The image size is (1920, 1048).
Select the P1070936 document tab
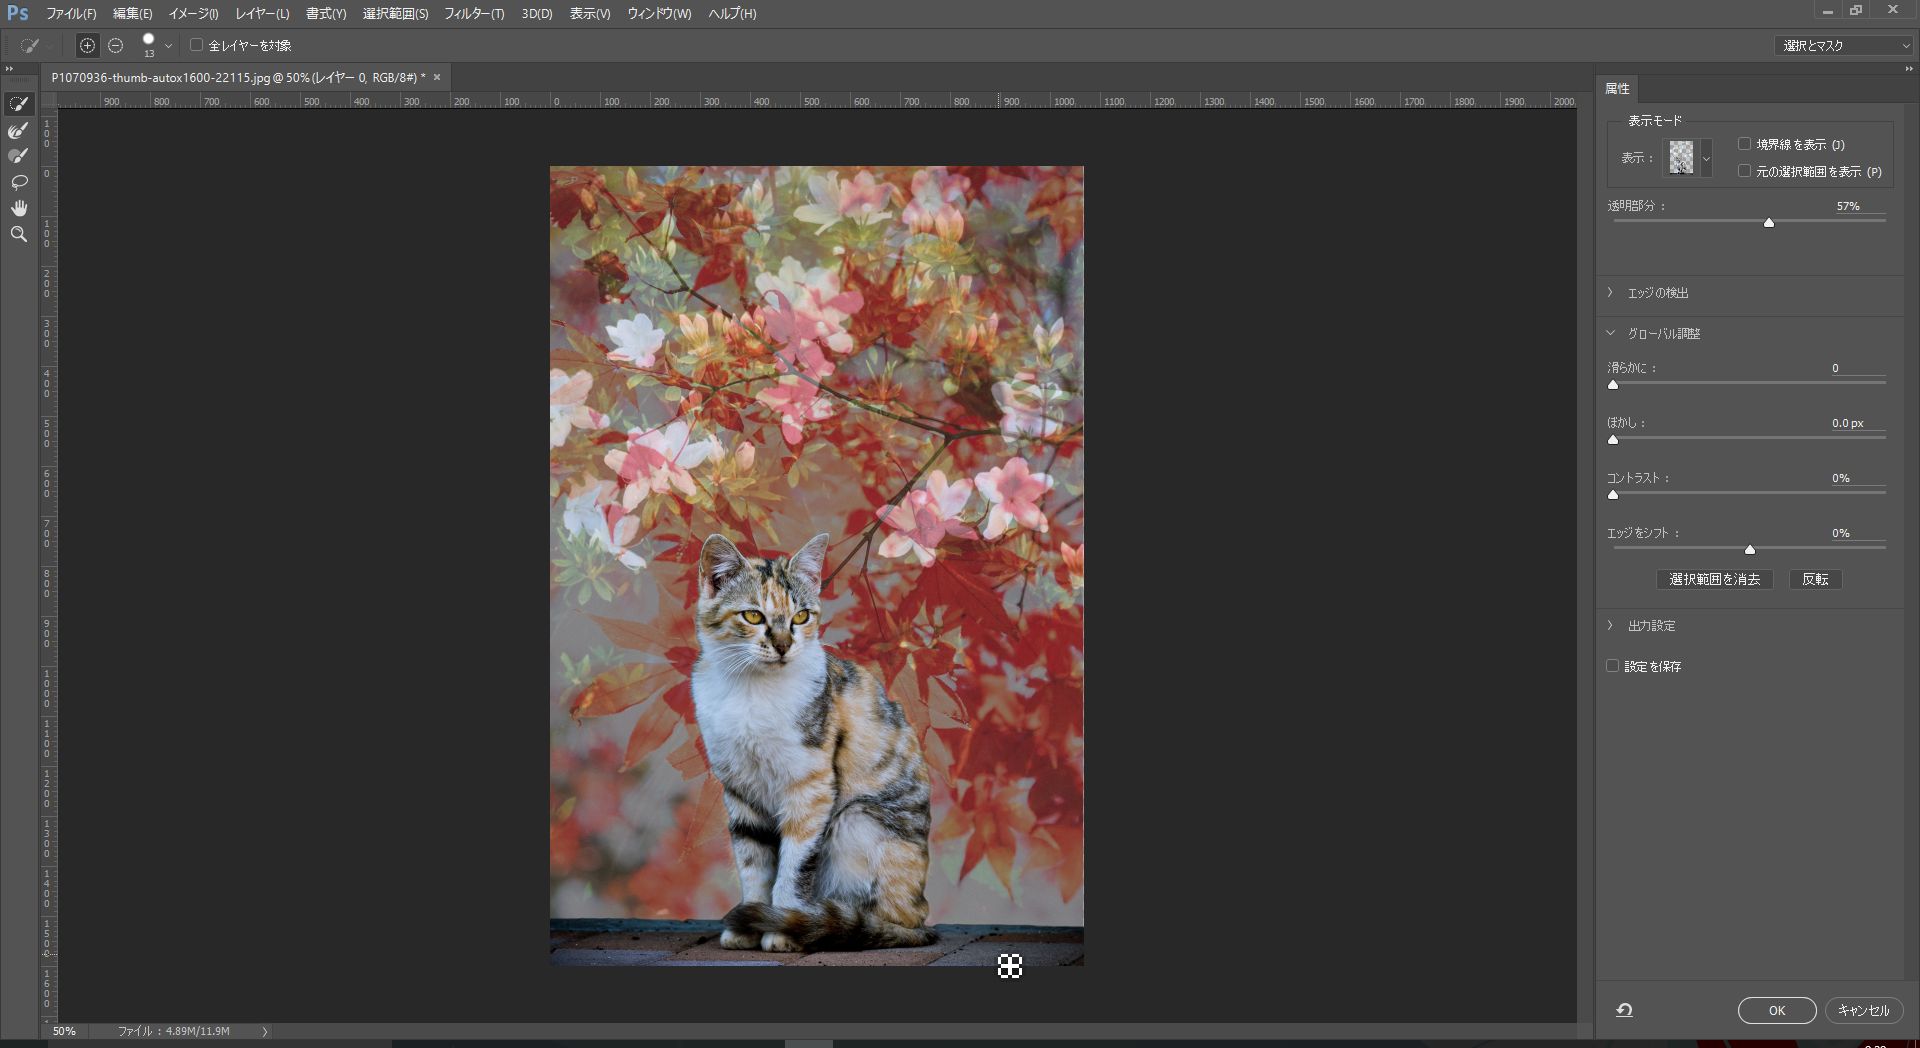[238, 77]
